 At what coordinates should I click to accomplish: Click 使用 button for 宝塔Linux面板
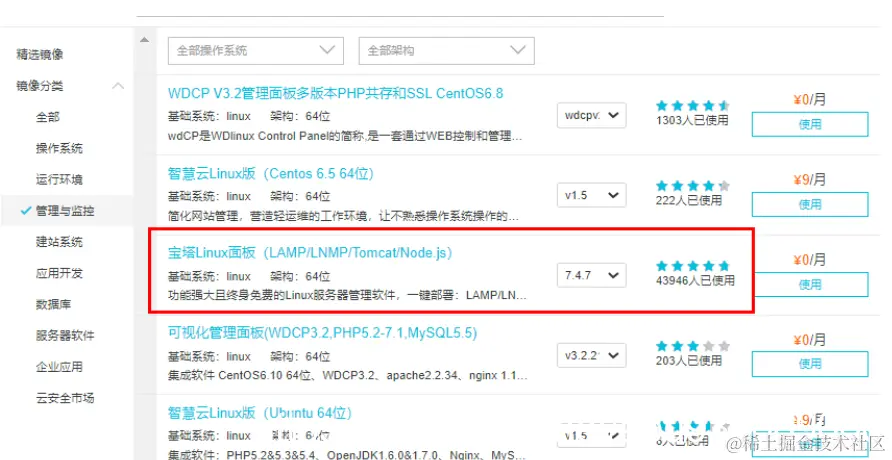pos(810,284)
